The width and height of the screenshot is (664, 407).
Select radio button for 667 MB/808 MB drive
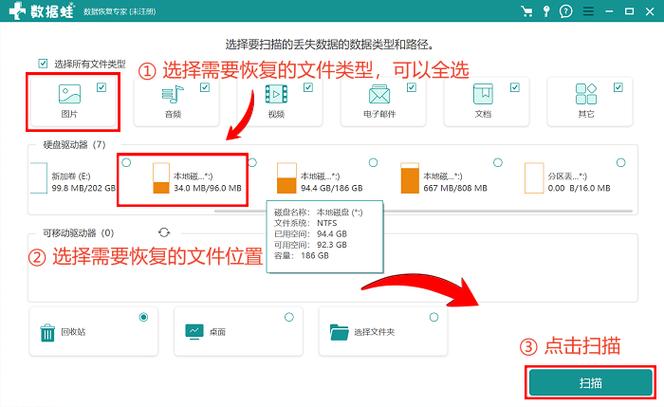(x=498, y=163)
